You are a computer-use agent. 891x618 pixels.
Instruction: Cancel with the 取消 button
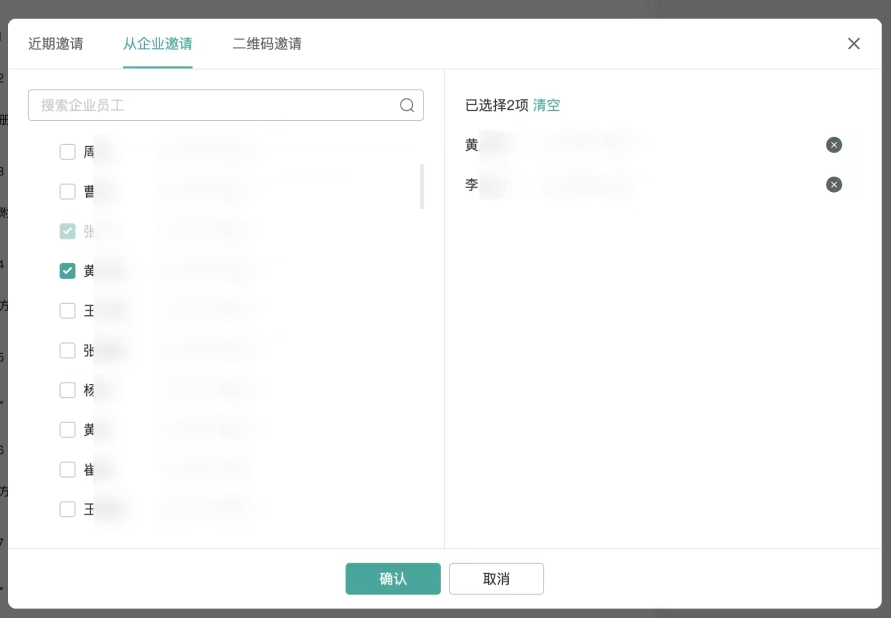496,579
